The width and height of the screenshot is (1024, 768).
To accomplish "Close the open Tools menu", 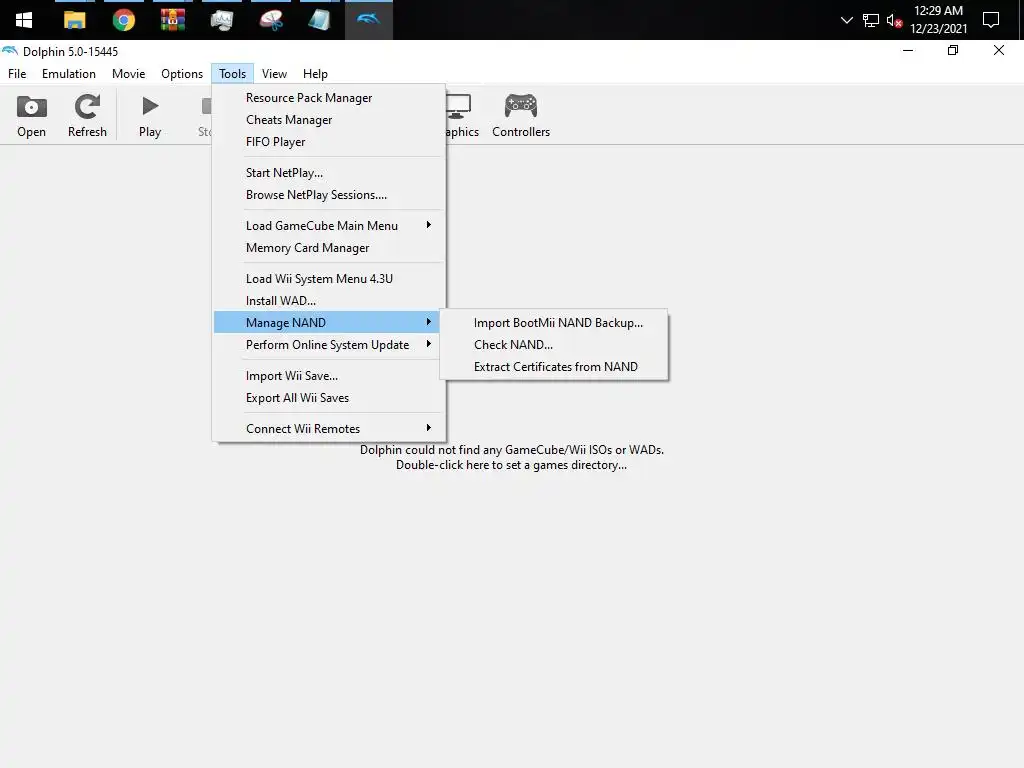I will pos(232,74).
